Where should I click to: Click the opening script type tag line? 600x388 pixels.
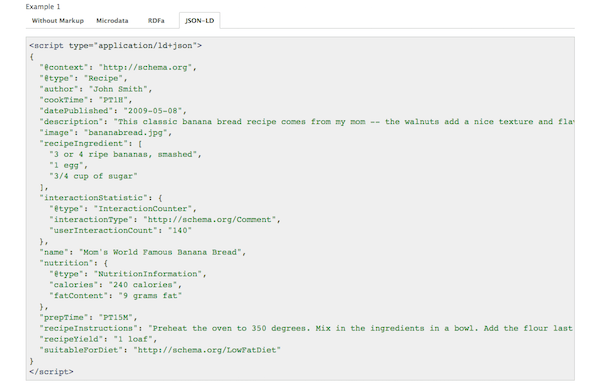116,46
